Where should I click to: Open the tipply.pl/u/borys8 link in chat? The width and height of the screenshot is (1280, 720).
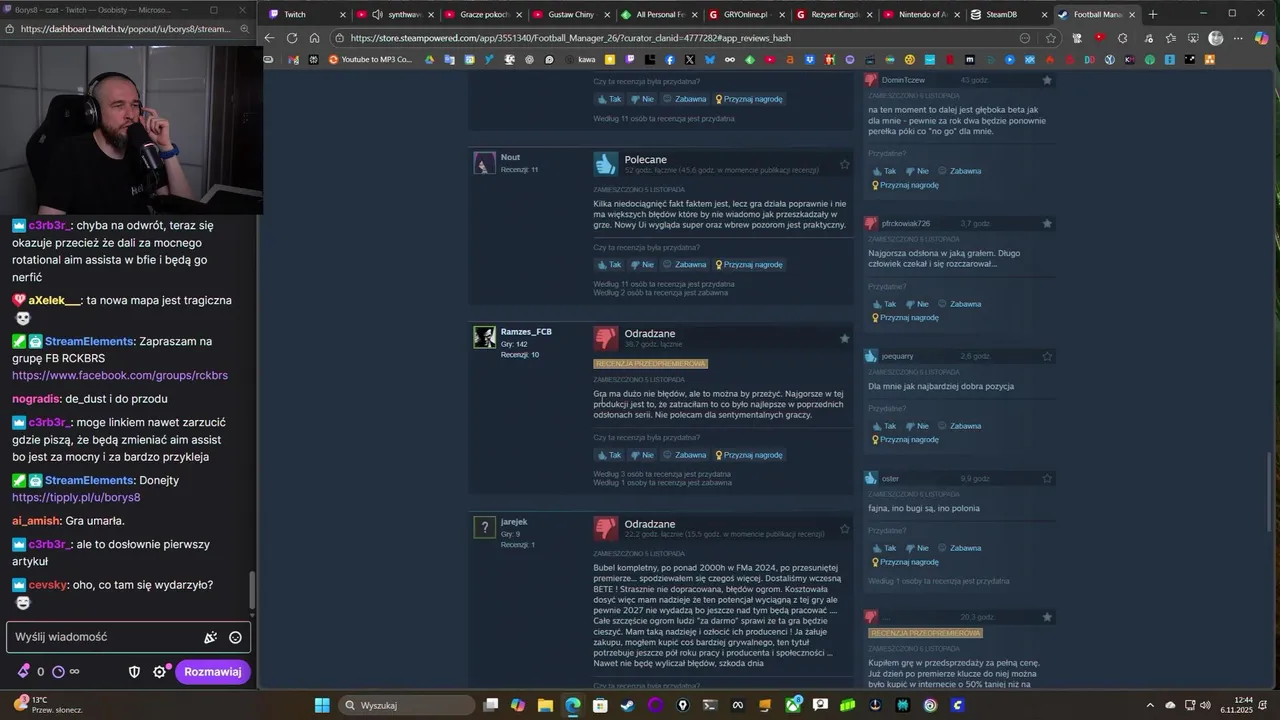click(x=76, y=497)
